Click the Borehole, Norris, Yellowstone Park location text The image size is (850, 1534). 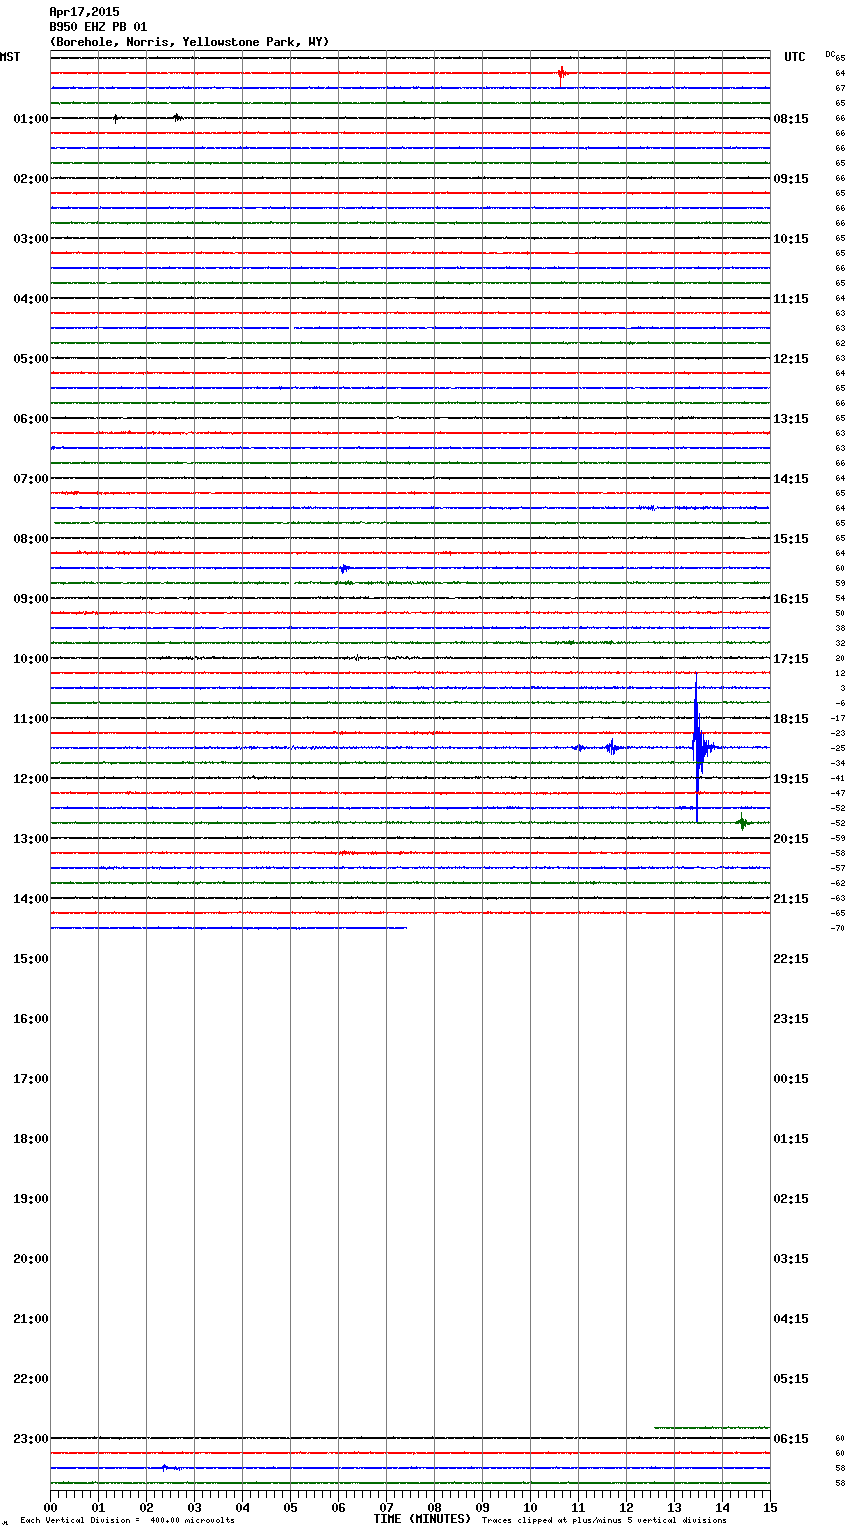click(x=189, y=42)
